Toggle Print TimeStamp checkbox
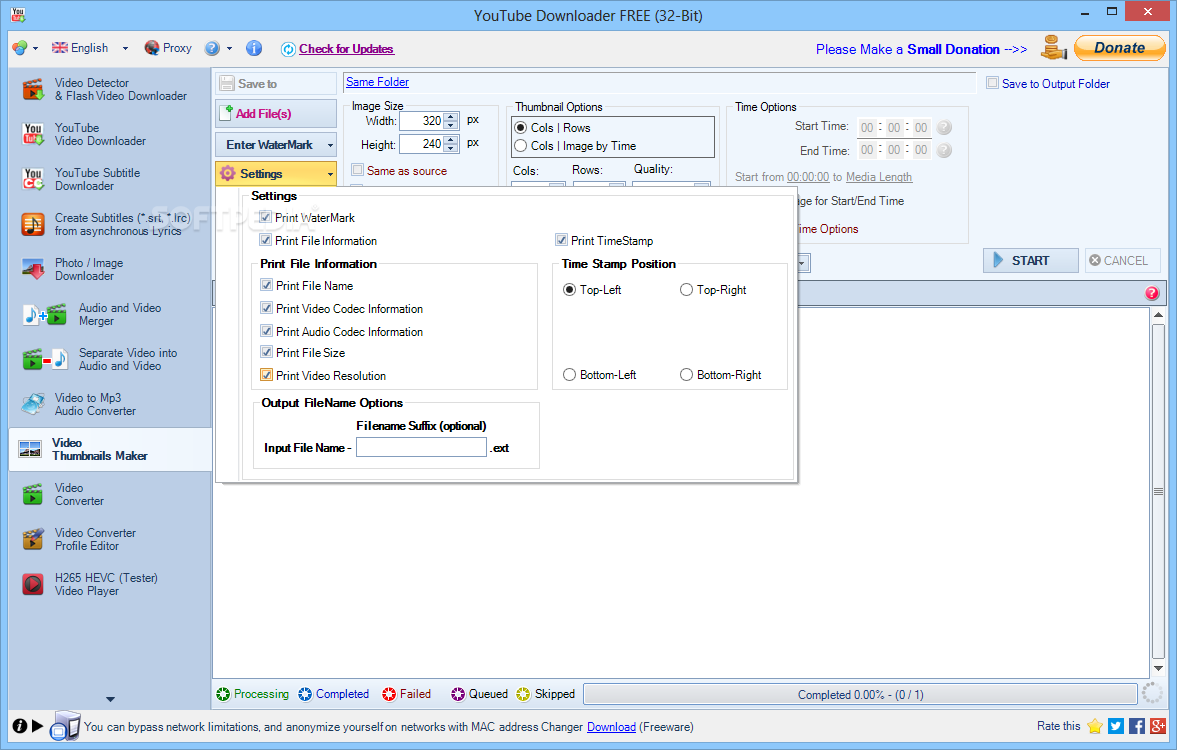 [561, 240]
